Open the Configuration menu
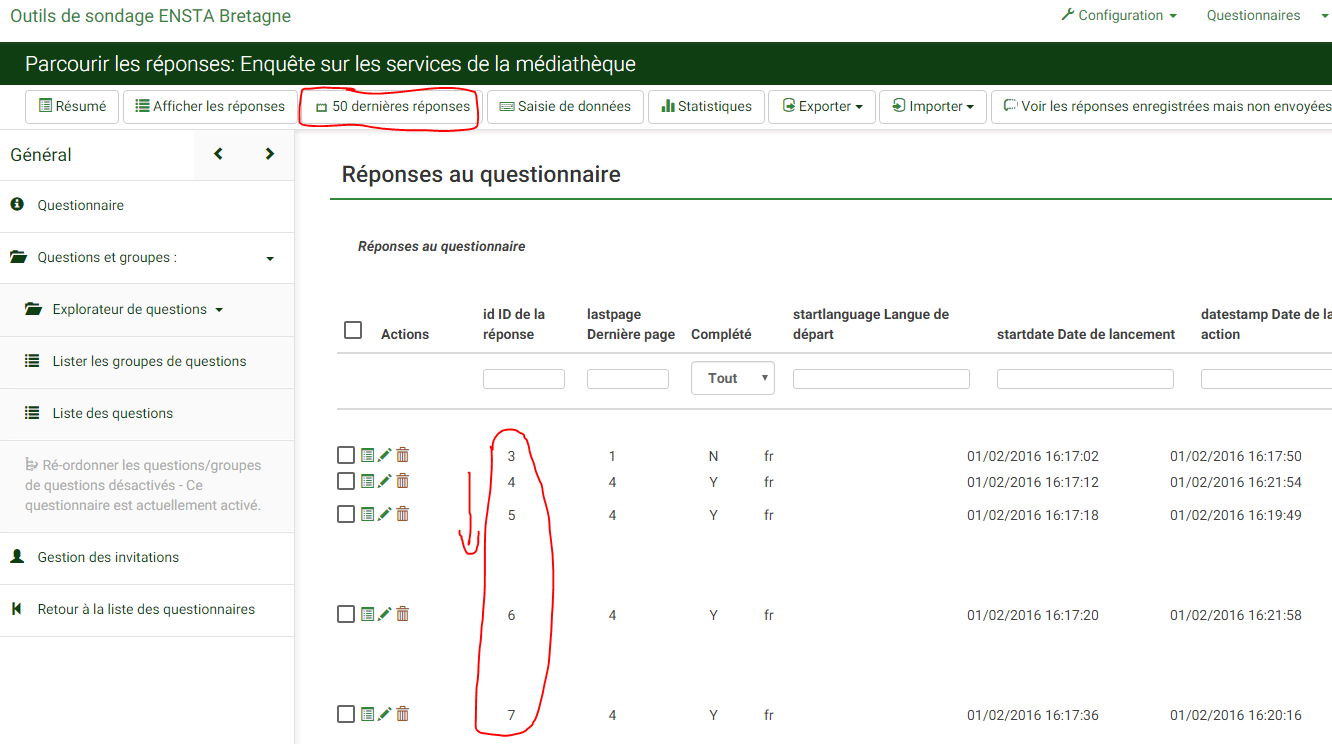Viewport: 1332px width, 744px height. pyautogui.click(x=1119, y=16)
